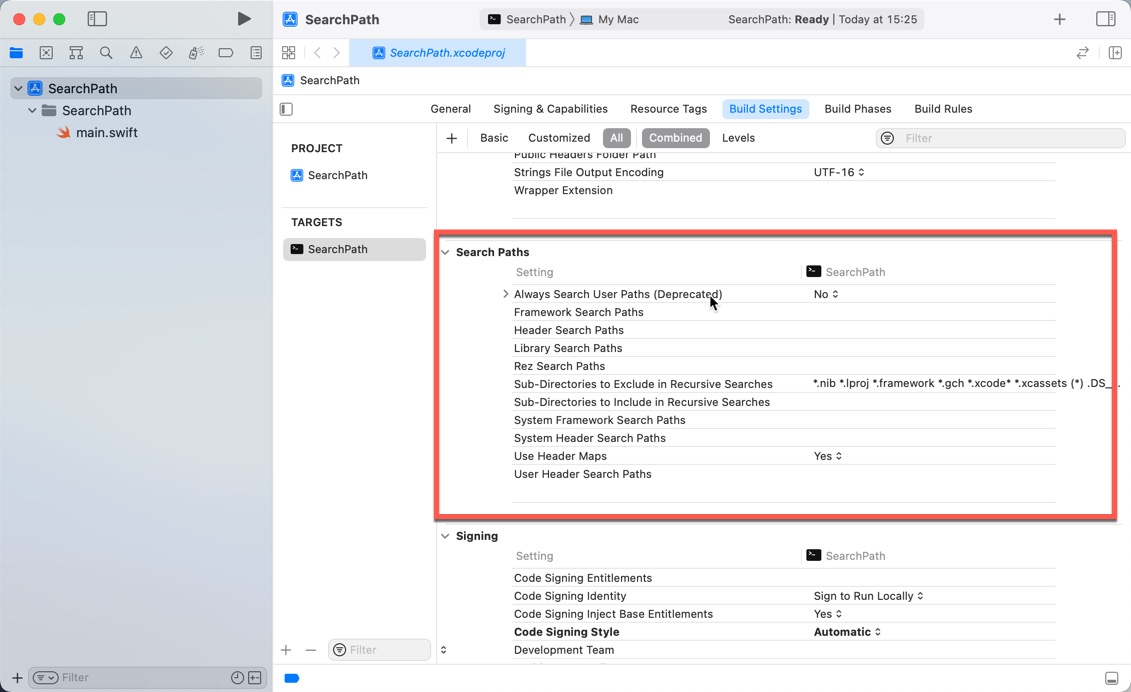Change Always Search User Paths value No
This screenshot has height=692, width=1131.
826,294
